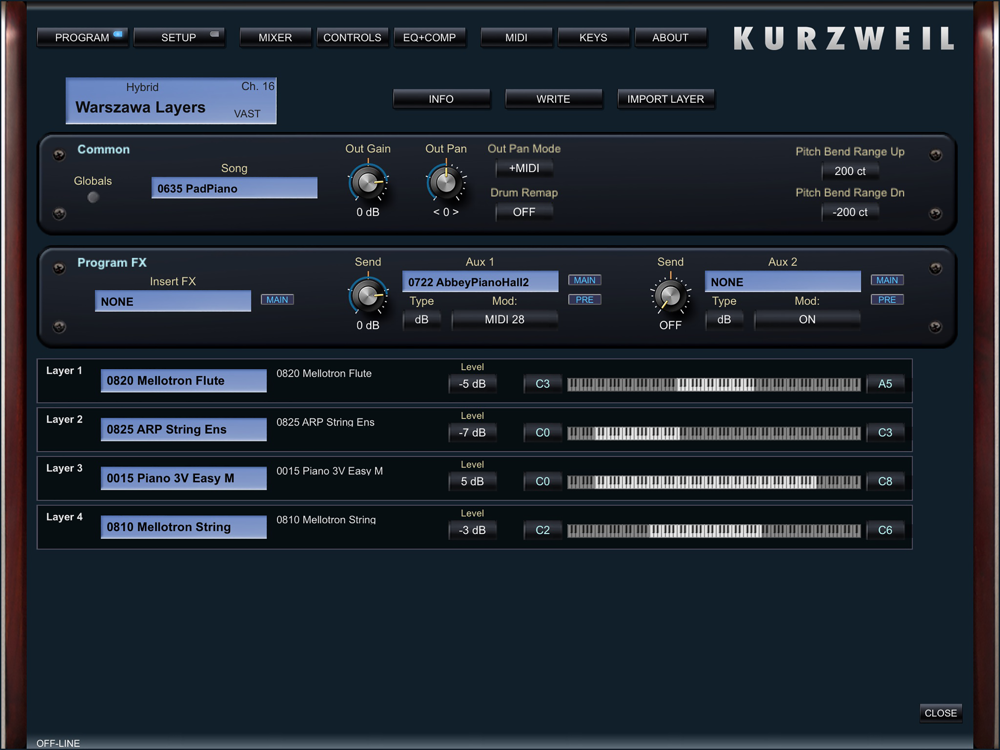Click Layer 4 keyboard range strip

coord(714,531)
